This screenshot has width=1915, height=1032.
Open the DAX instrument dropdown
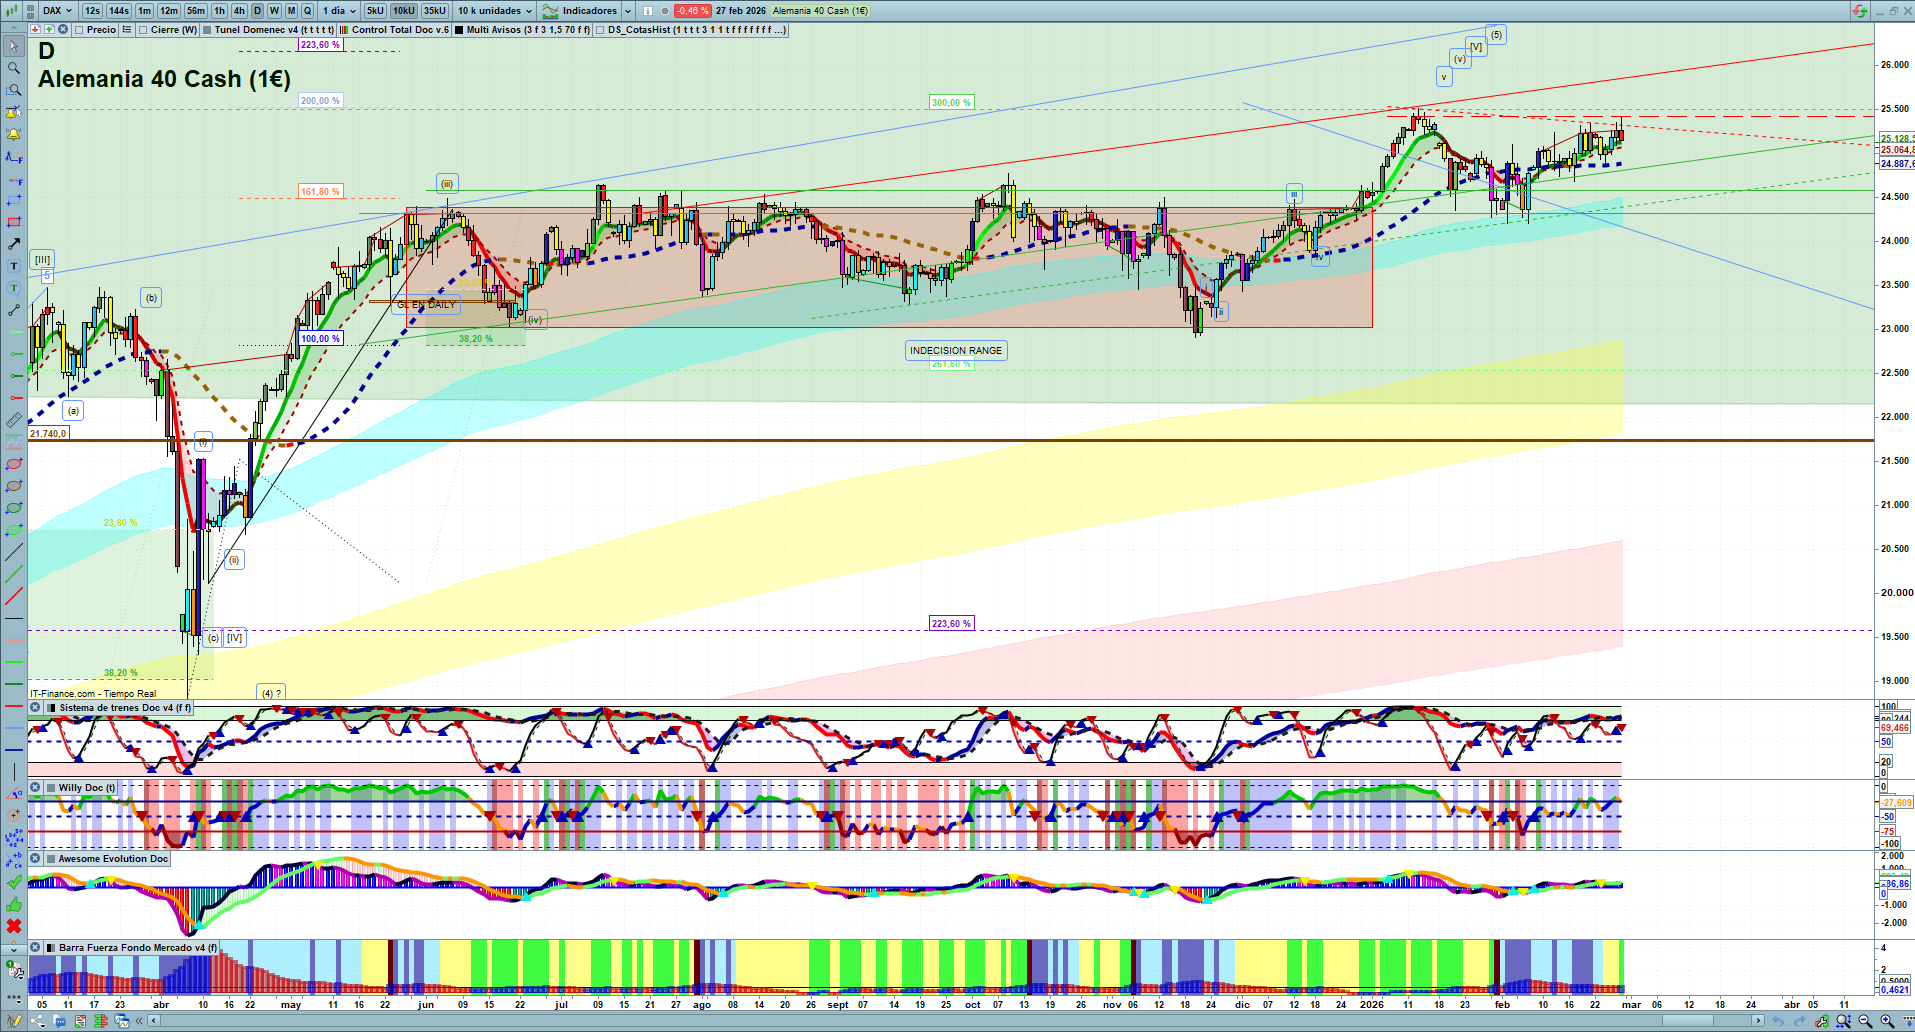(x=57, y=11)
